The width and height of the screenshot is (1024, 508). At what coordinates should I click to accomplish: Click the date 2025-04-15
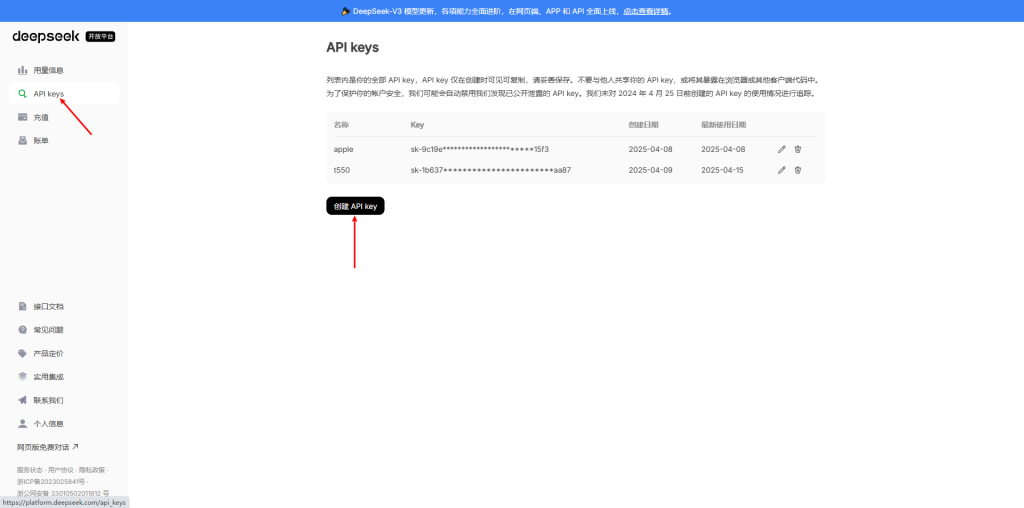click(724, 170)
